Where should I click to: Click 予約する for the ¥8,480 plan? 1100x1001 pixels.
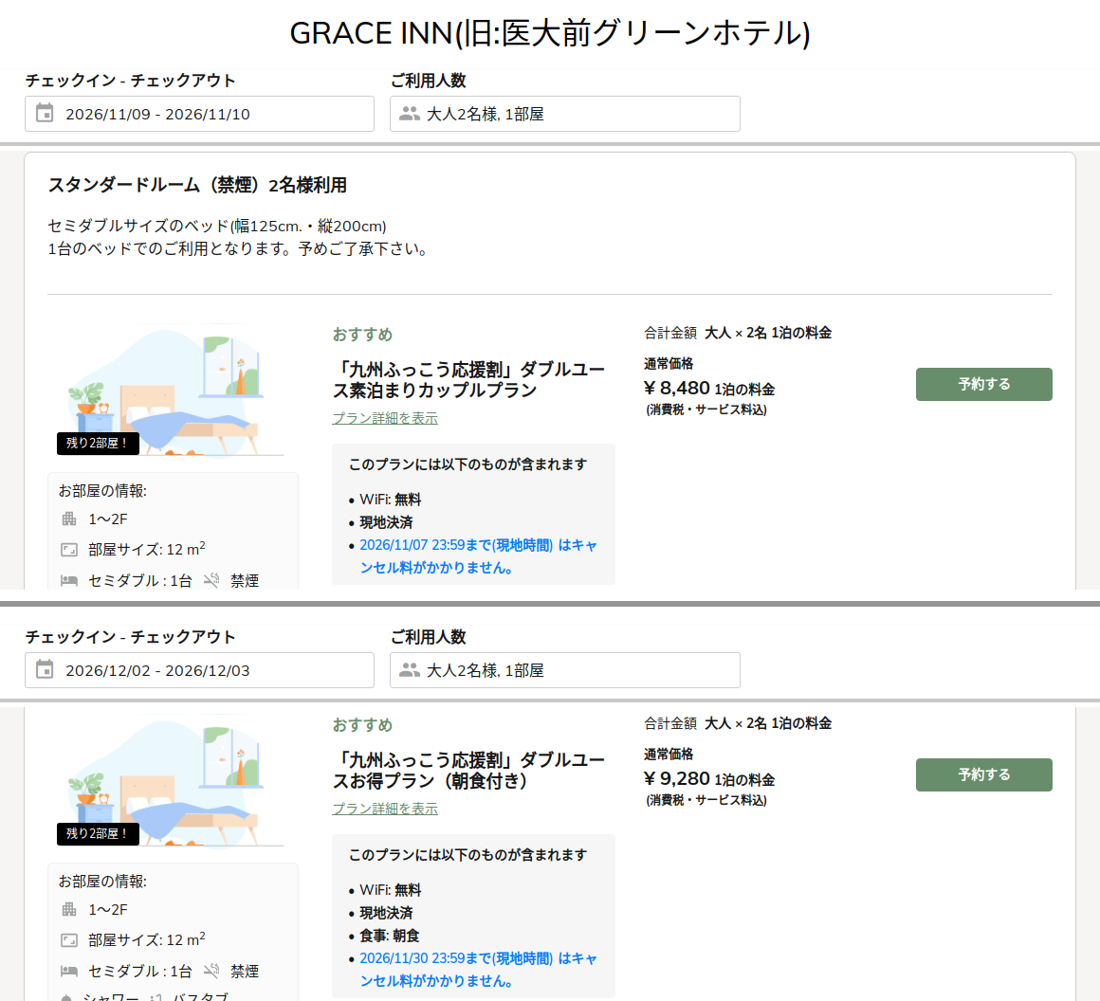coord(984,384)
